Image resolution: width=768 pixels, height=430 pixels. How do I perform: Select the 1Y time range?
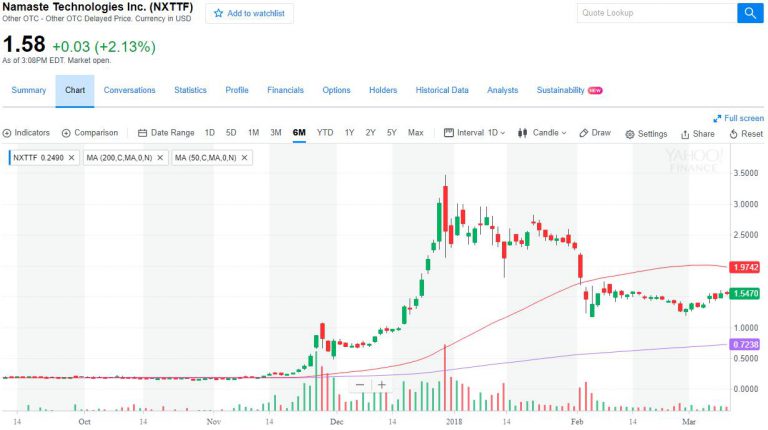coord(350,133)
